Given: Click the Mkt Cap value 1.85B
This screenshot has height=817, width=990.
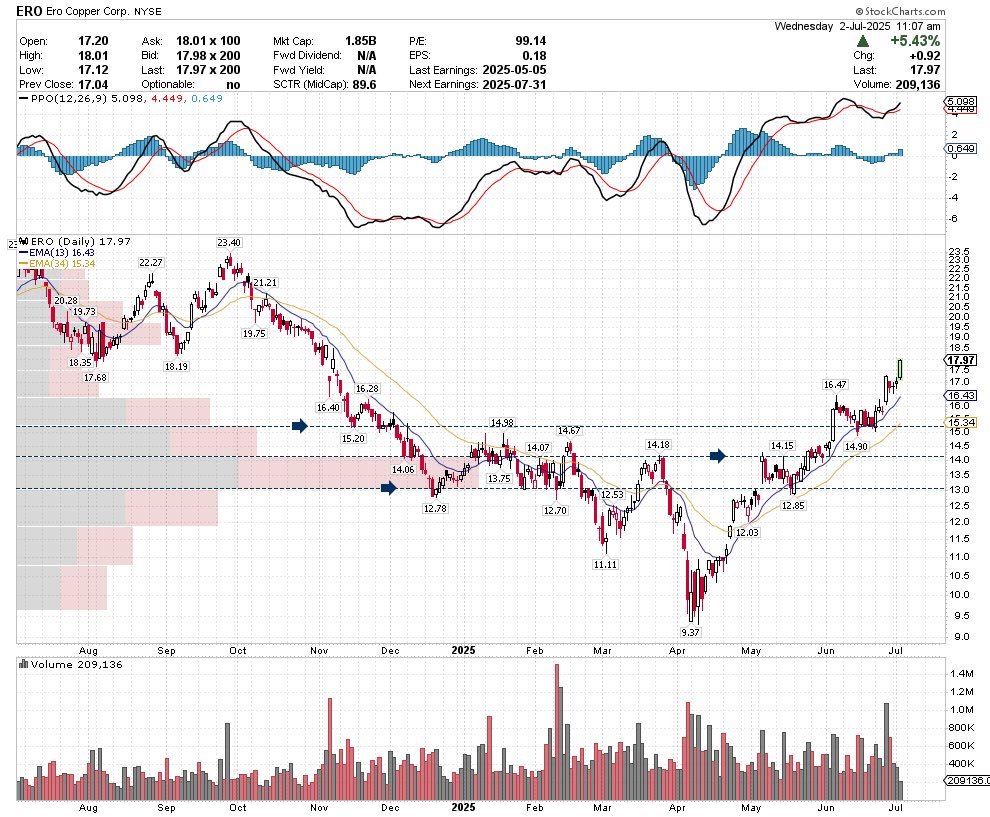Looking at the screenshot, I should [360, 41].
